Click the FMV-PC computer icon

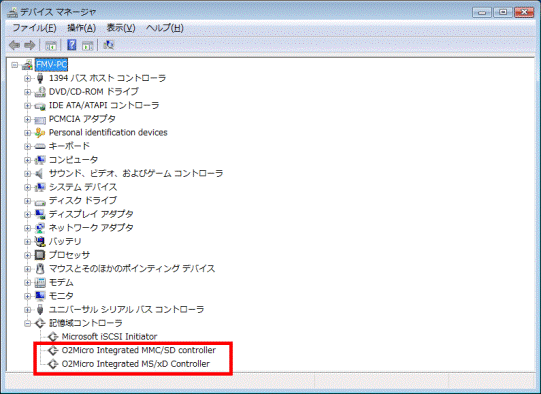tap(27, 65)
